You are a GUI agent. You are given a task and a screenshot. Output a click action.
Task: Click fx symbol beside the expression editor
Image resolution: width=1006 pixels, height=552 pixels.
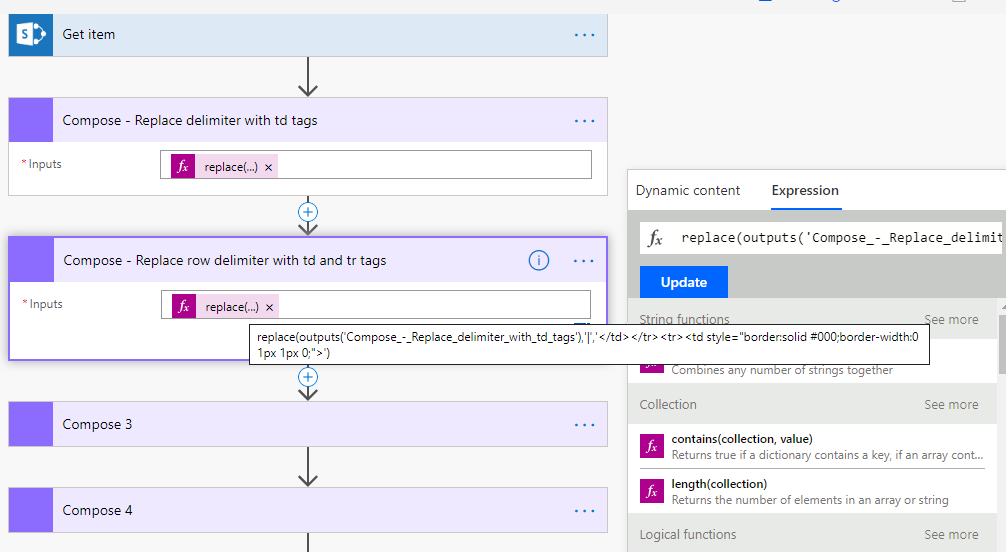point(655,238)
